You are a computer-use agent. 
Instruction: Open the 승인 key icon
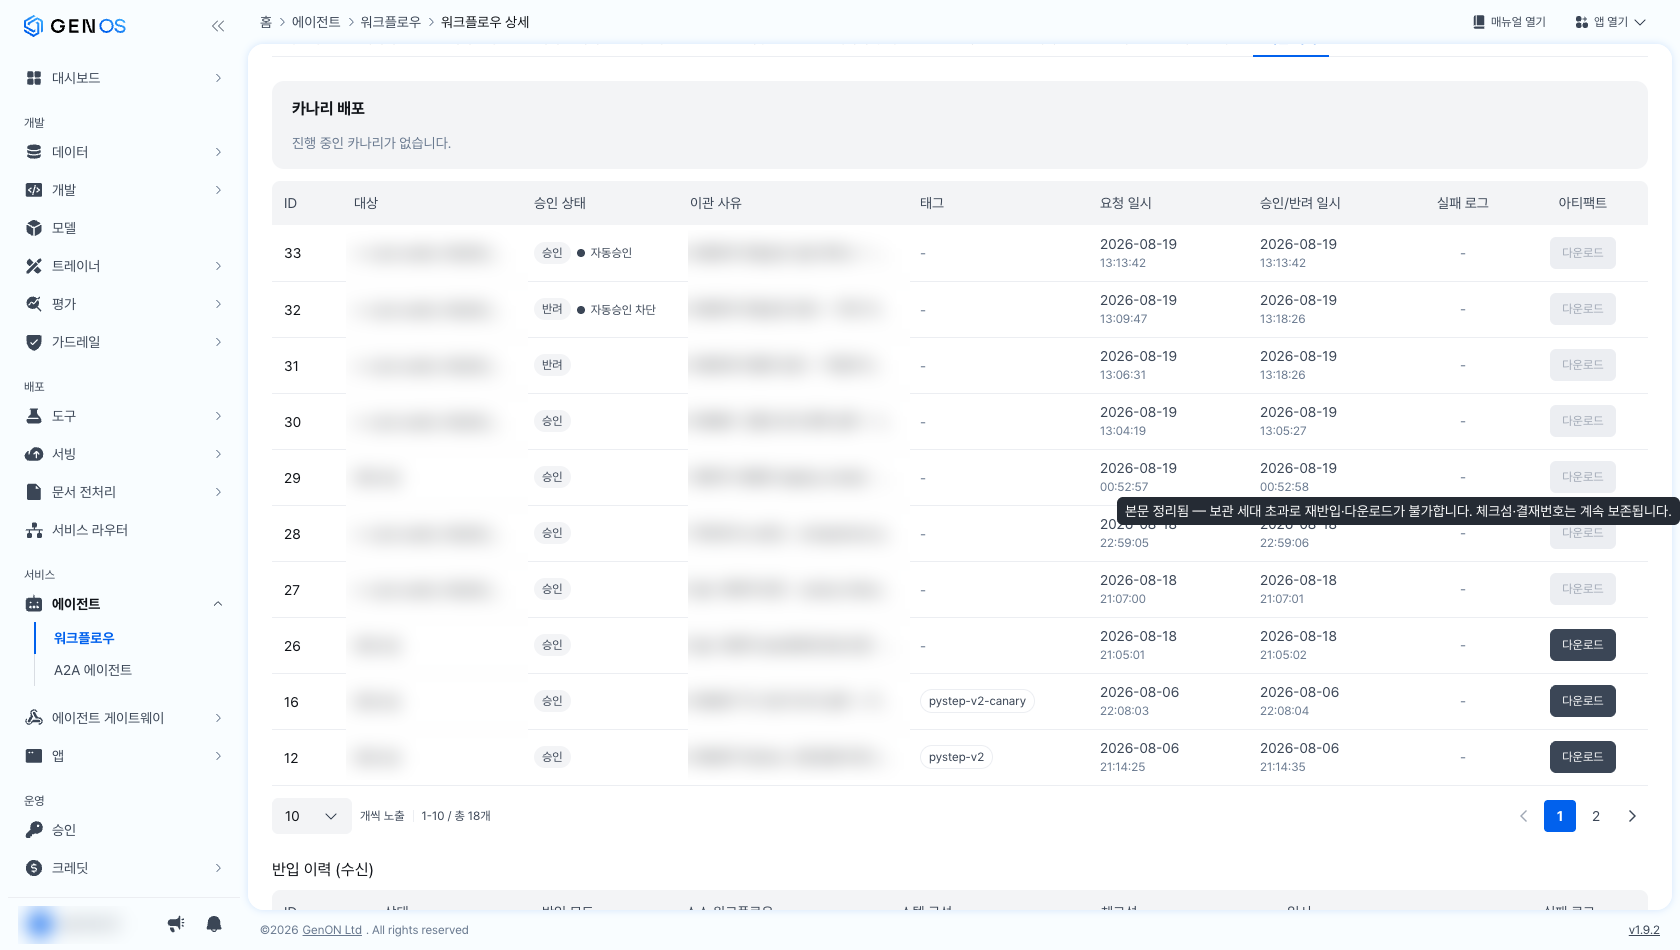point(34,830)
